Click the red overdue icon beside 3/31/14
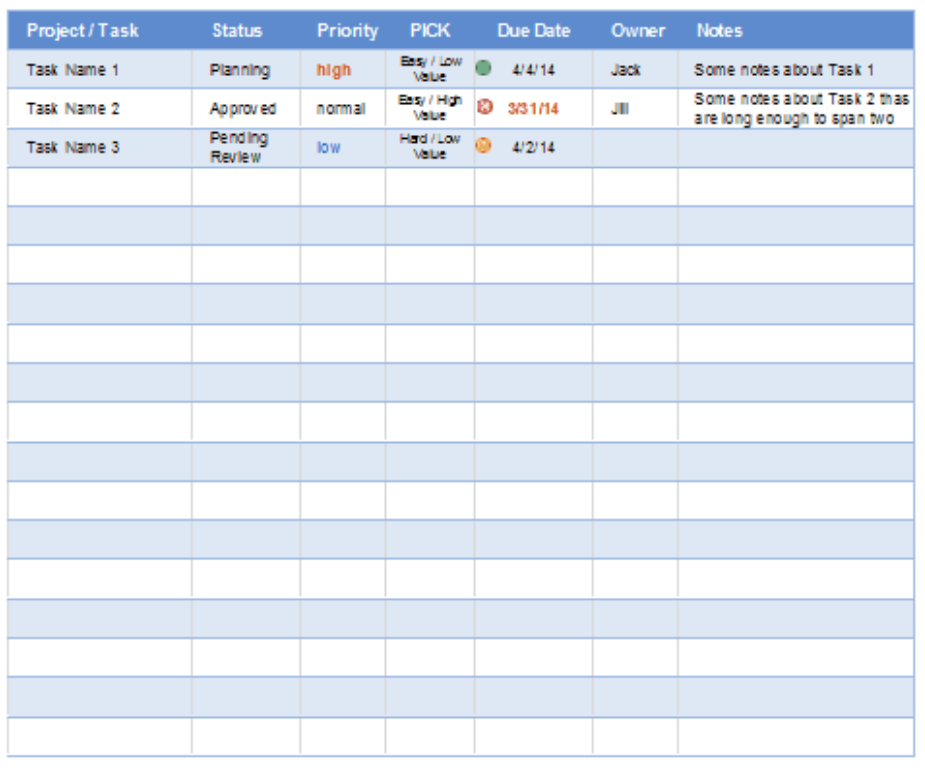Viewport: 925px width, 780px height. click(x=485, y=107)
